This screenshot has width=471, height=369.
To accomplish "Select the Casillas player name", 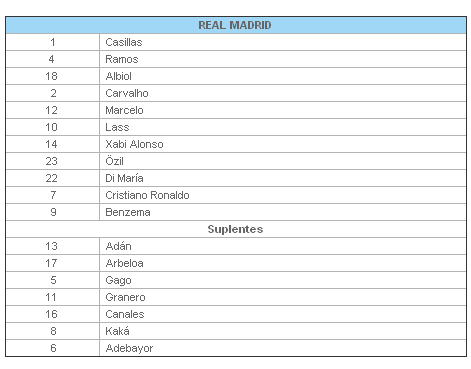I will pyautogui.click(x=124, y=42).
